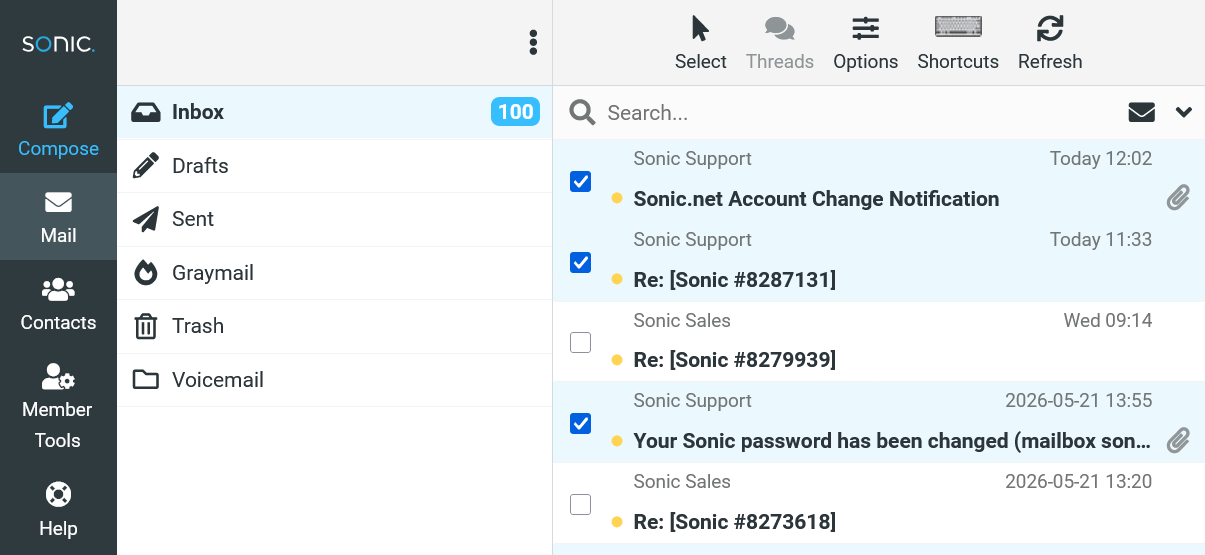Open the email Re: [Sonic #8273618]
The image size is (1205, 555).
pyautogui.click(x=735, y=522)
